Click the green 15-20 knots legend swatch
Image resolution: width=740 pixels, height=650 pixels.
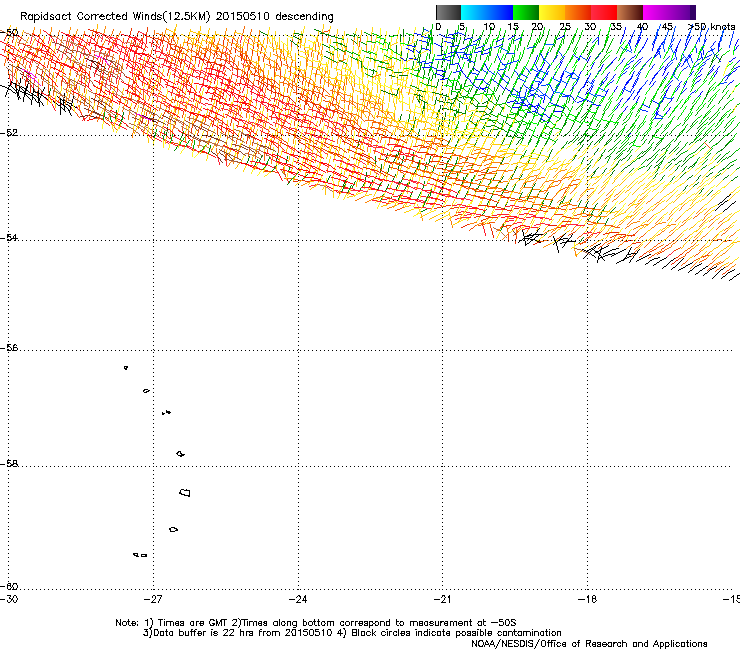526,12
